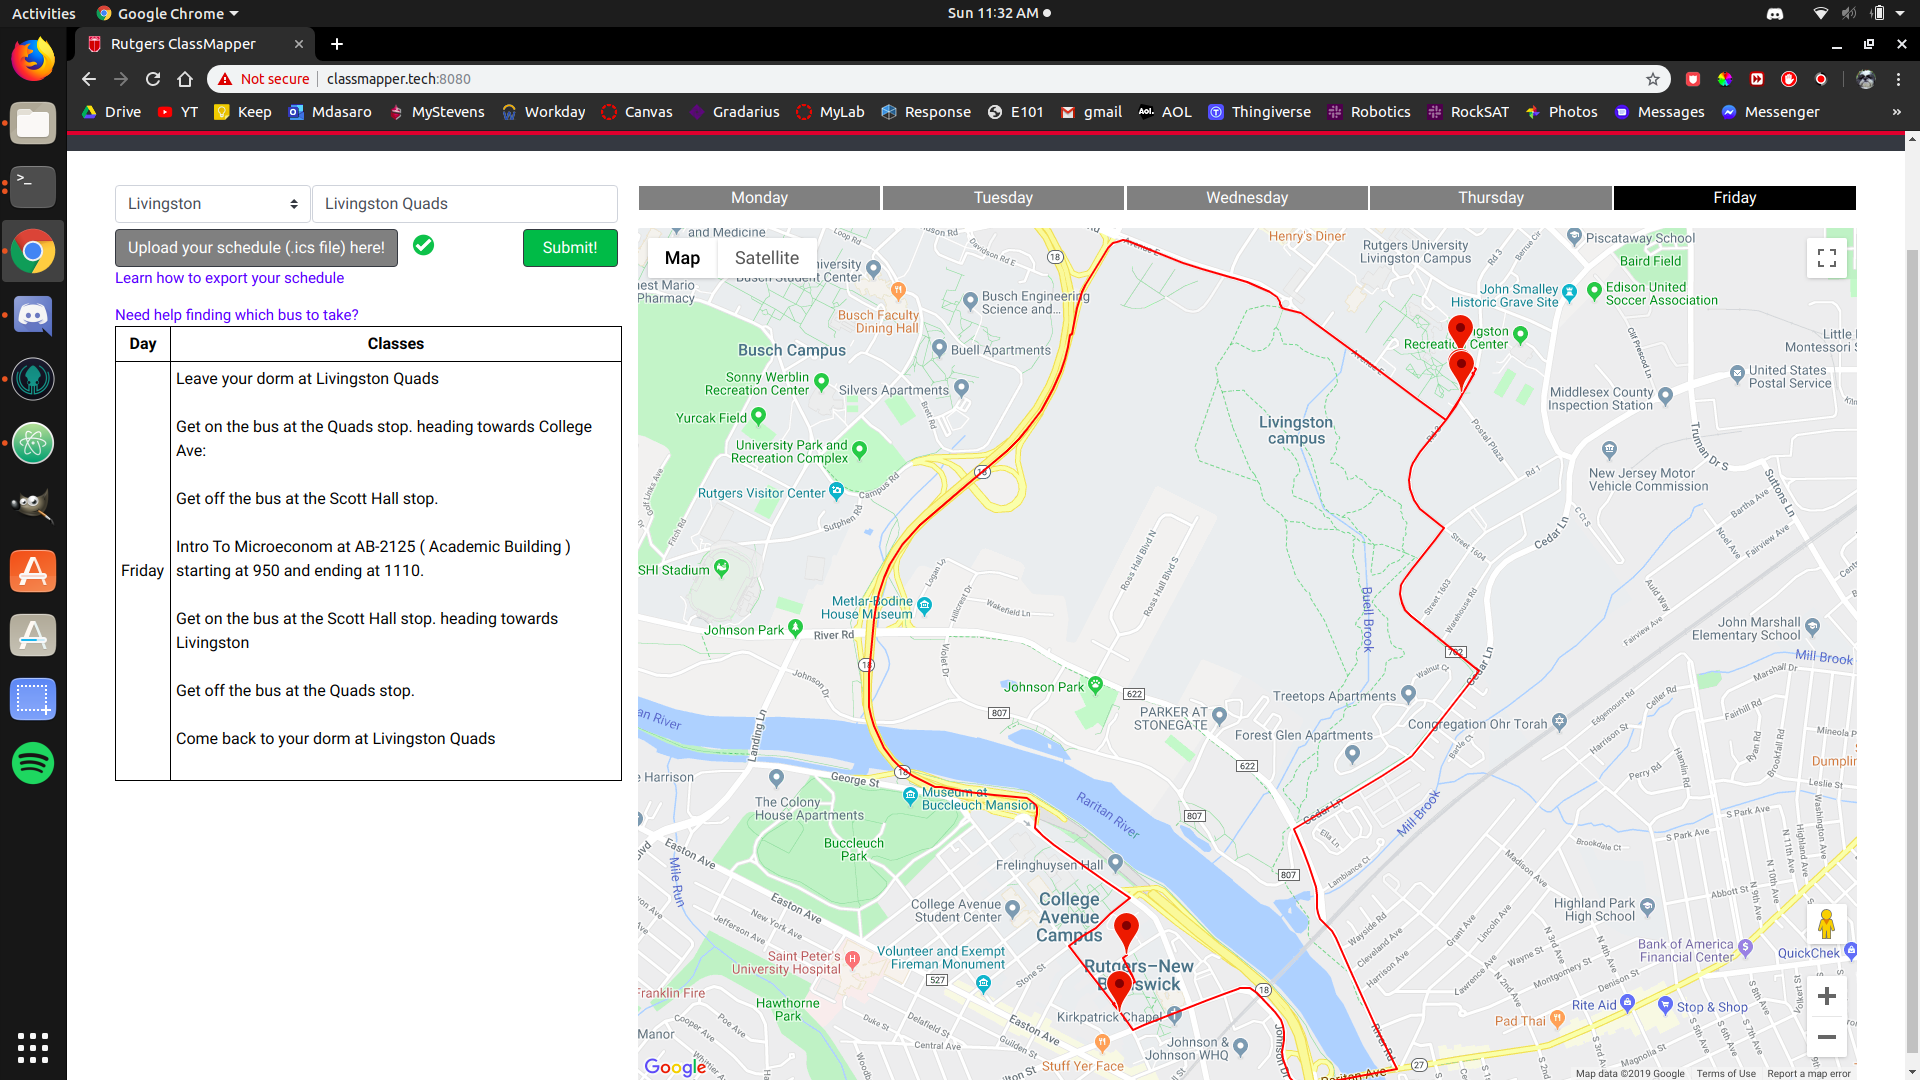Toggle fullscreen view on the map
1920x1080 pixels.
[x=1826, y=258]
